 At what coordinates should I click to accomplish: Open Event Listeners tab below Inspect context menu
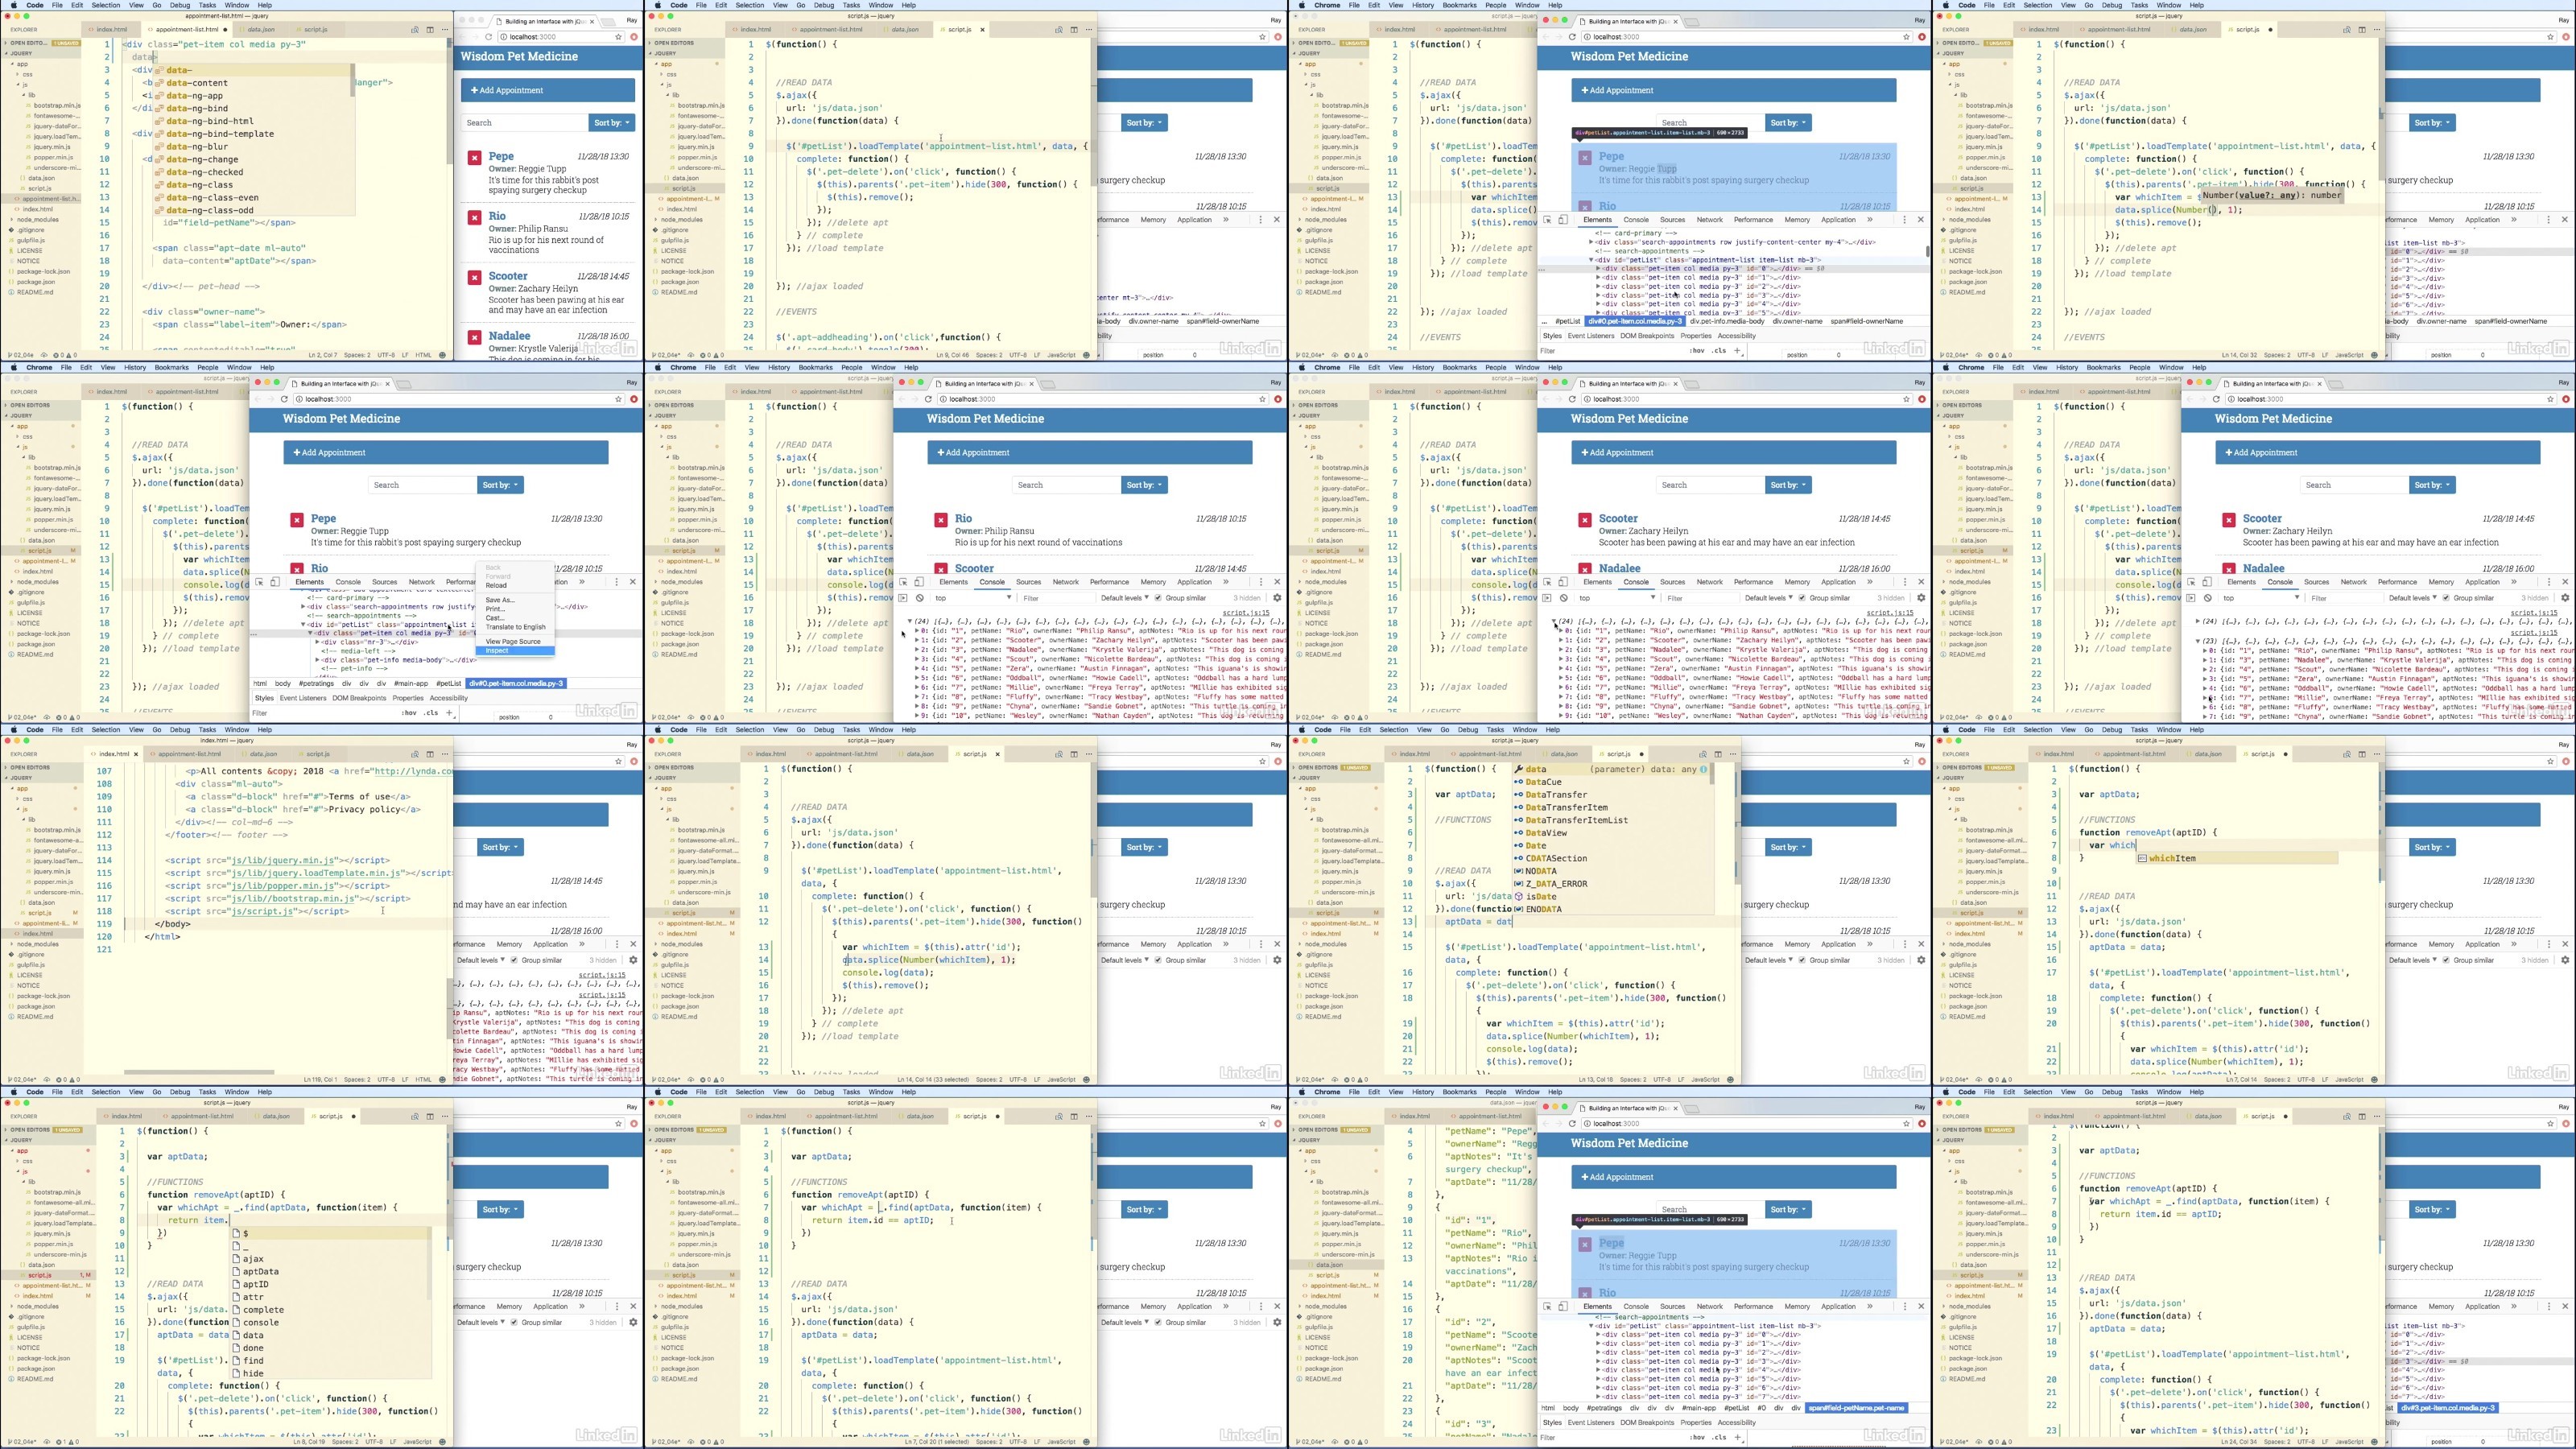[303, 698]
